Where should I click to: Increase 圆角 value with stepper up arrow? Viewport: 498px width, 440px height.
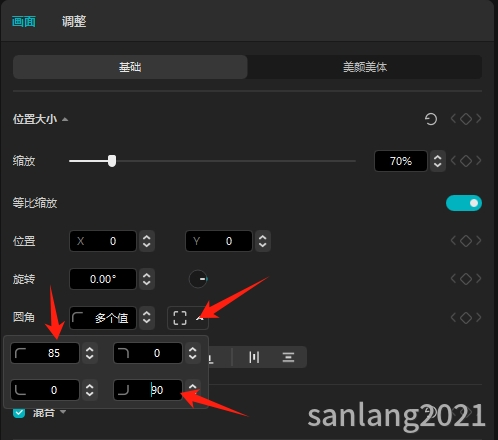point(147,314)
